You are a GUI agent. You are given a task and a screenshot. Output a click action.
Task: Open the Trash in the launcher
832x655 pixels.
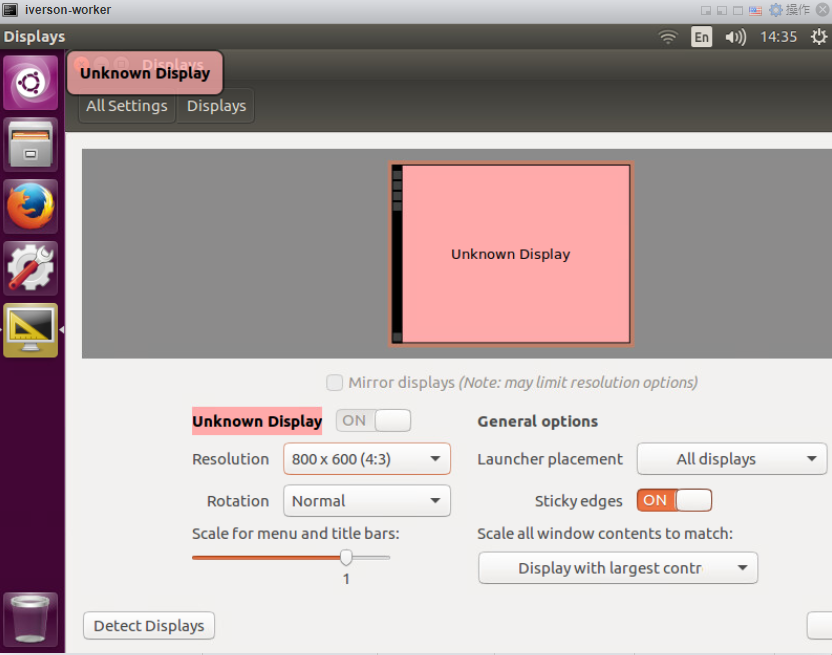(30, 619)
